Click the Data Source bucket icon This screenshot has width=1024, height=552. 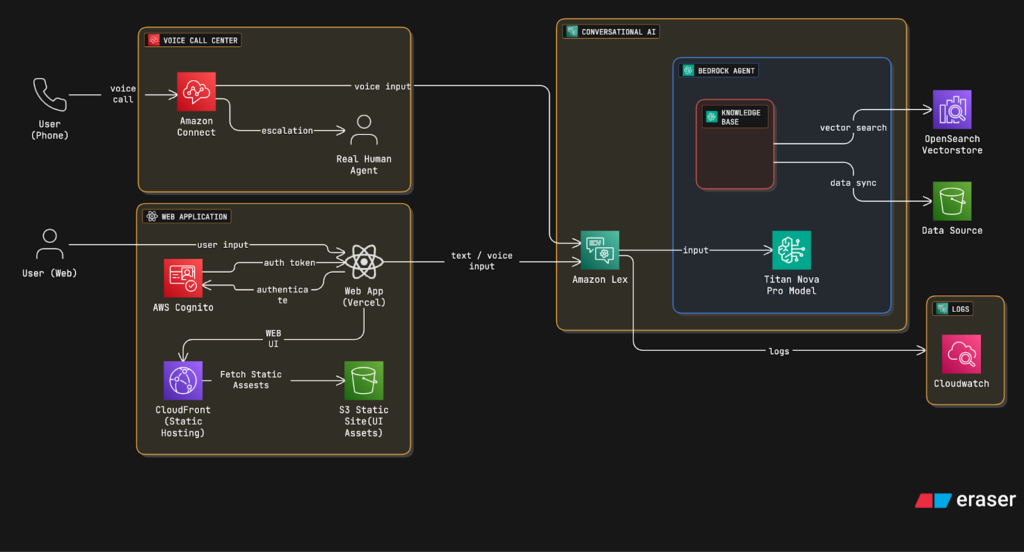click(x=952, y=201)
